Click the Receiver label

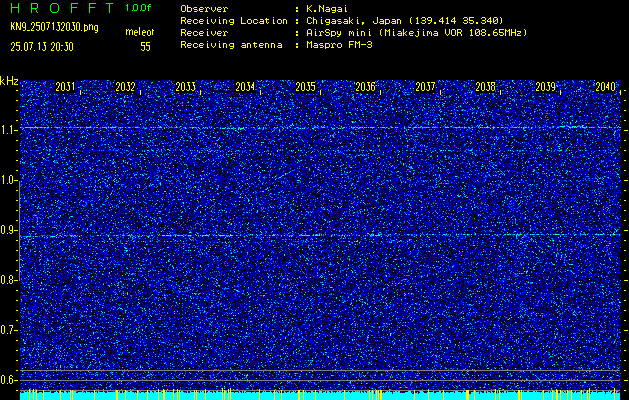tap(204, 32)
